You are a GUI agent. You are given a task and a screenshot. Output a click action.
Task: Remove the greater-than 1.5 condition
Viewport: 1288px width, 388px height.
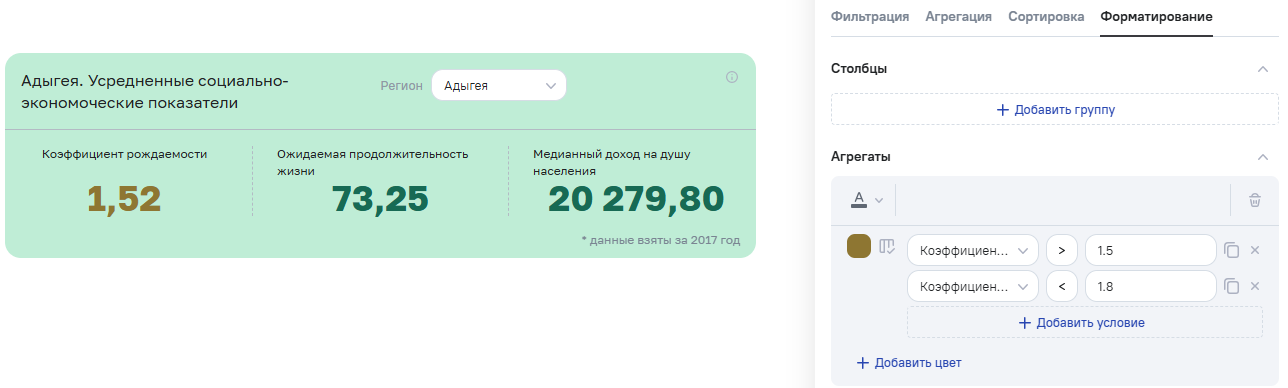coord(1255,250)
